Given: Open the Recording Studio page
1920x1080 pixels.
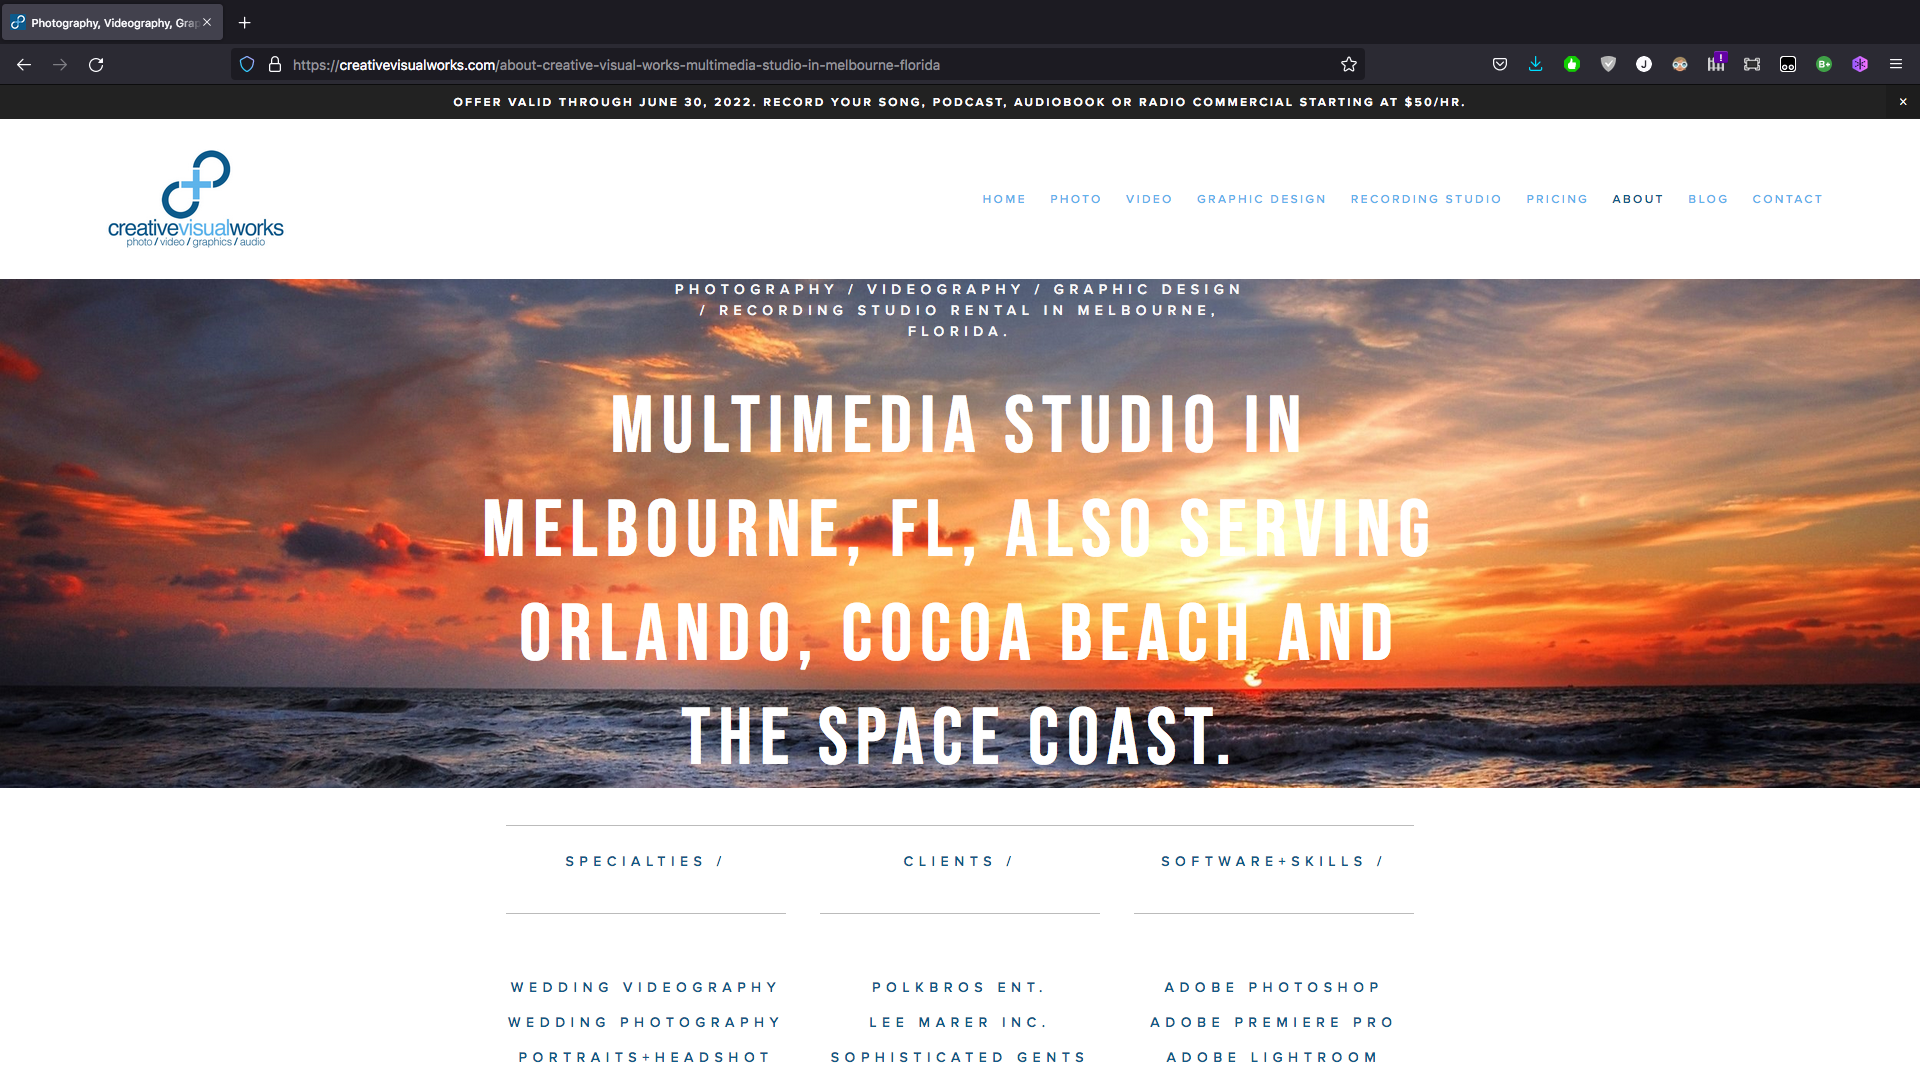Looking at the screenshot, I should point(1426,199).
